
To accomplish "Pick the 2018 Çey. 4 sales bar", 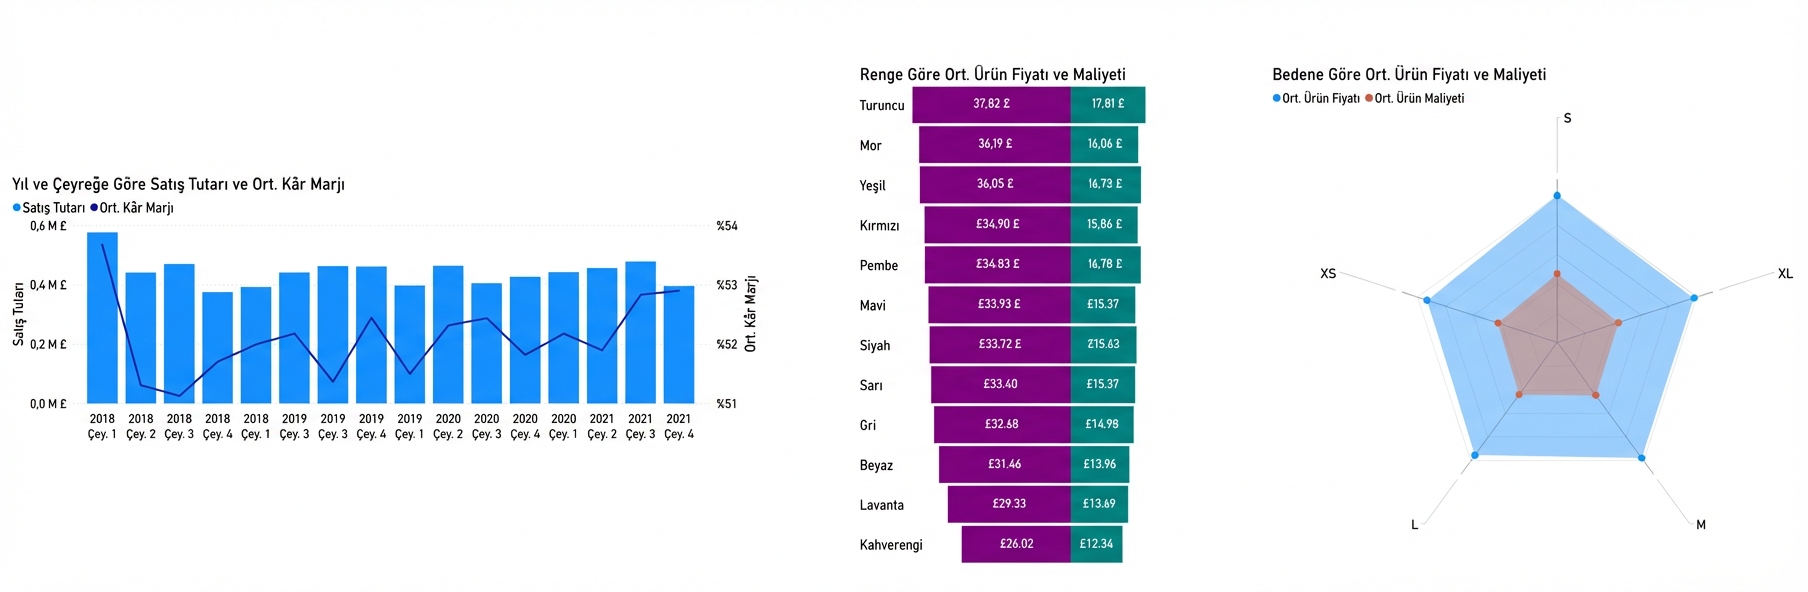I will 217,348.
